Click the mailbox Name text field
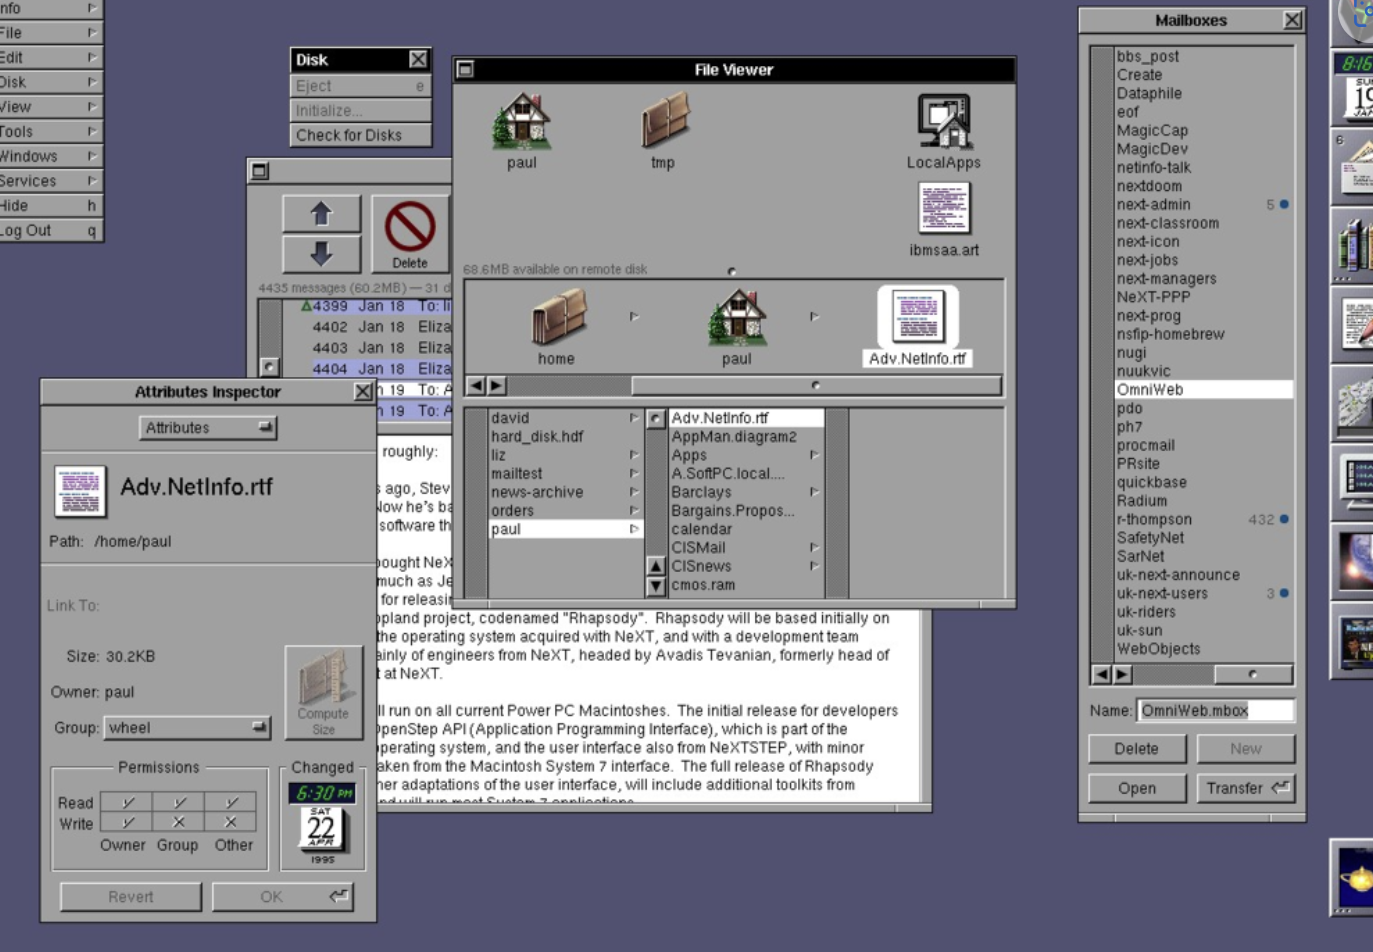The width and height of the screenshot is (1373, 952). tap(1215, 710)
